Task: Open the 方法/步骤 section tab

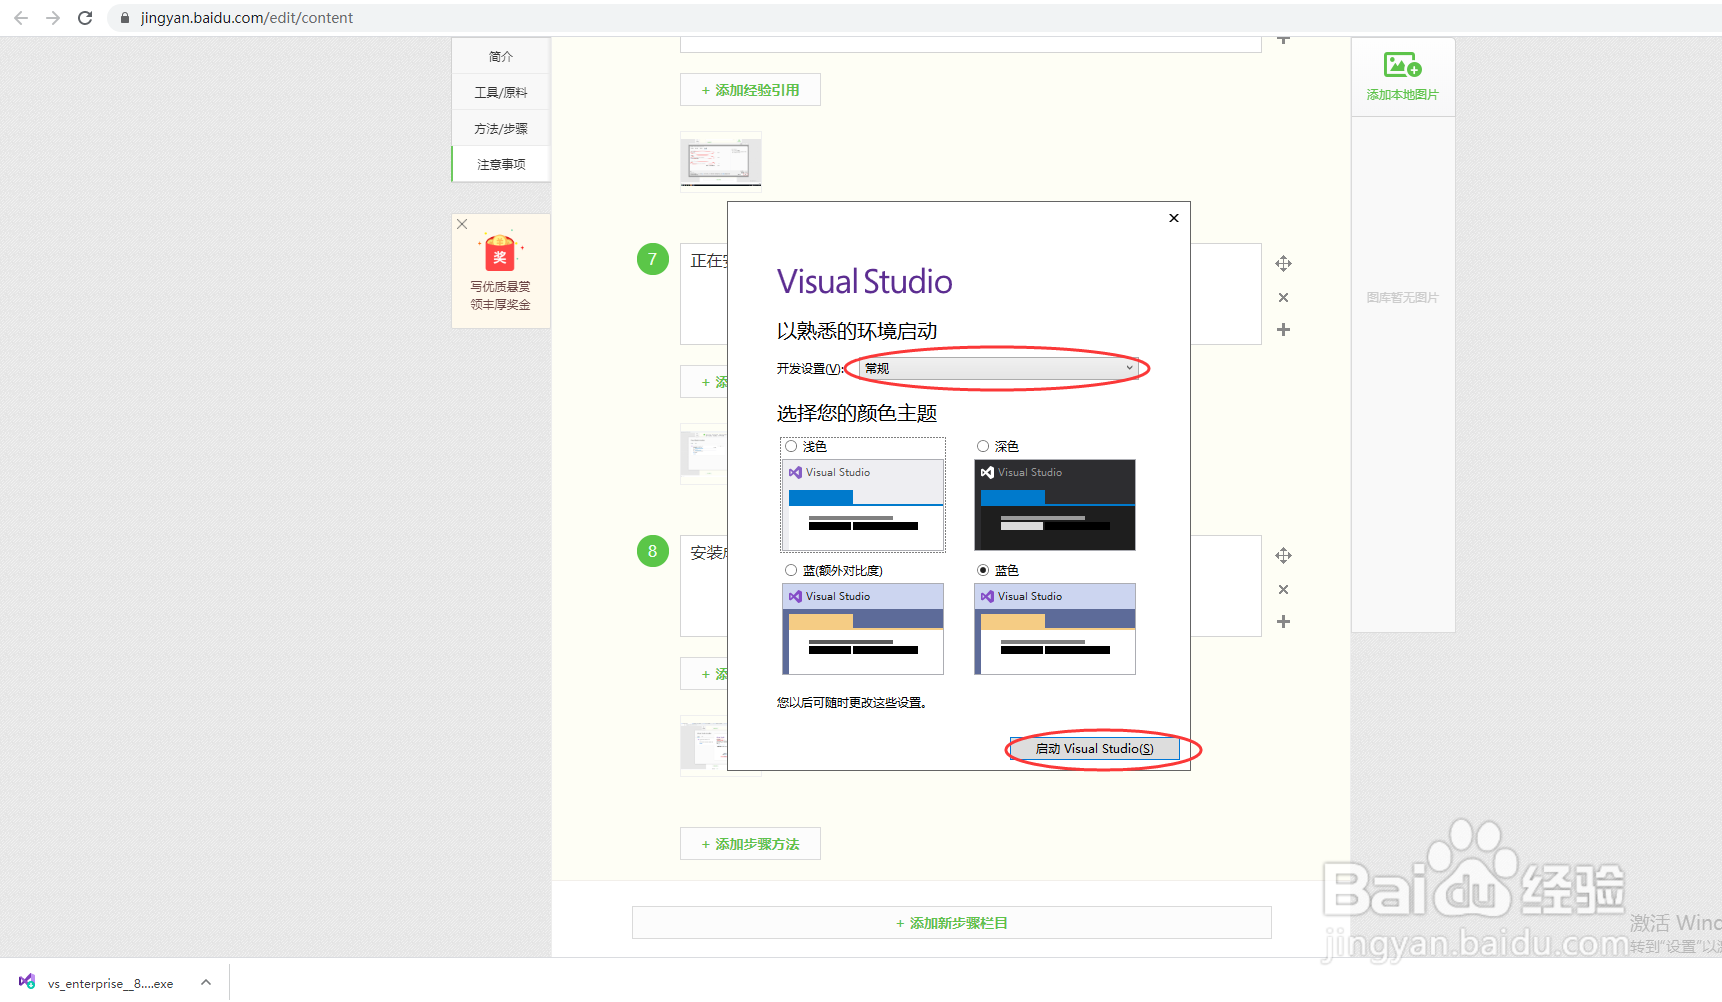Action: coord(501,128)
